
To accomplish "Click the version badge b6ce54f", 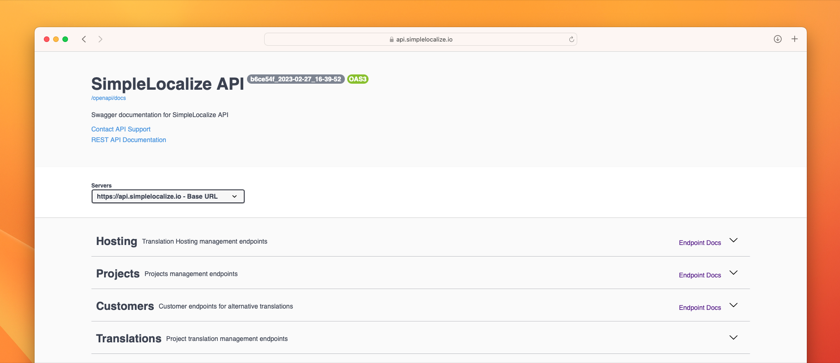I will click(x=296, y=79).
